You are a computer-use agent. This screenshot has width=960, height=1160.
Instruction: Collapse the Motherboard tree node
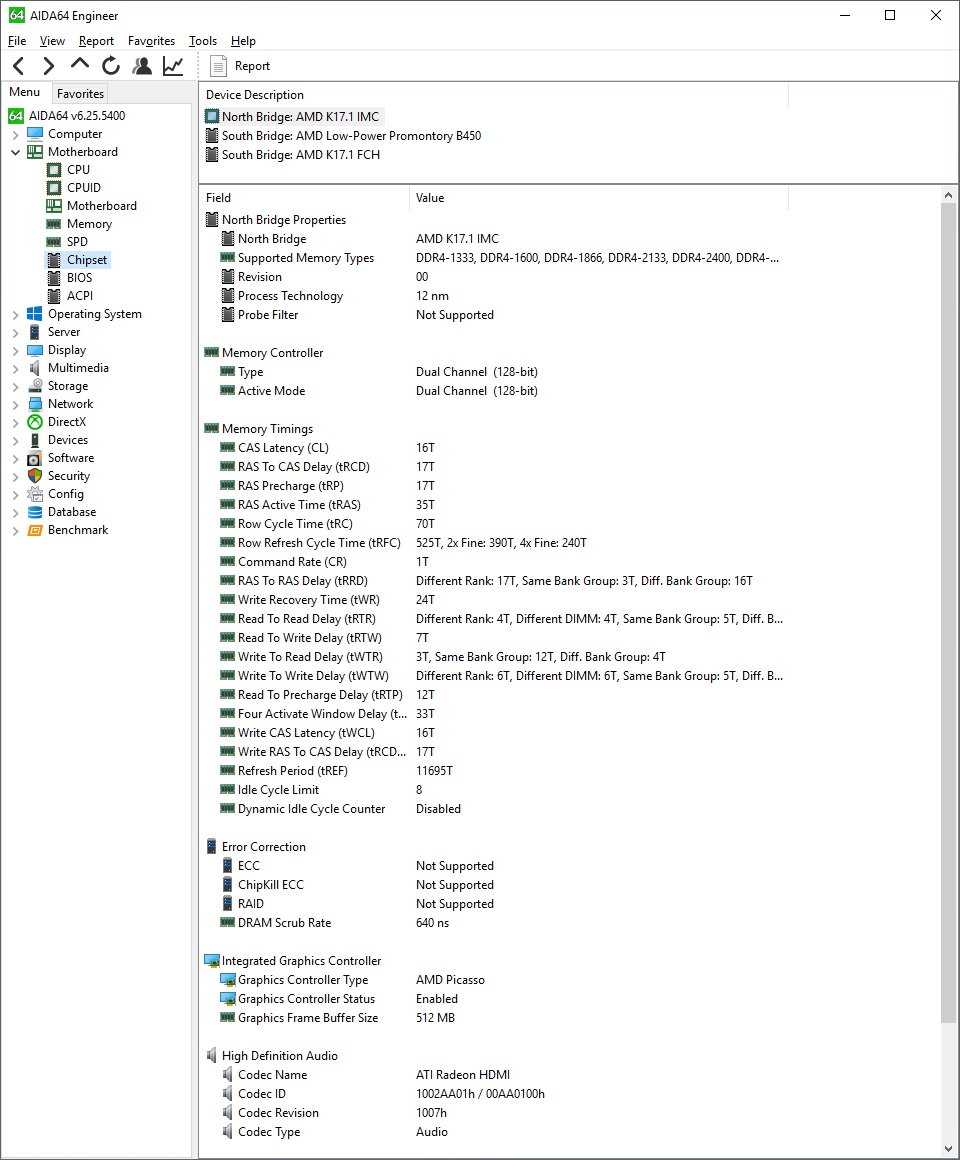click(x=15, y=152)
